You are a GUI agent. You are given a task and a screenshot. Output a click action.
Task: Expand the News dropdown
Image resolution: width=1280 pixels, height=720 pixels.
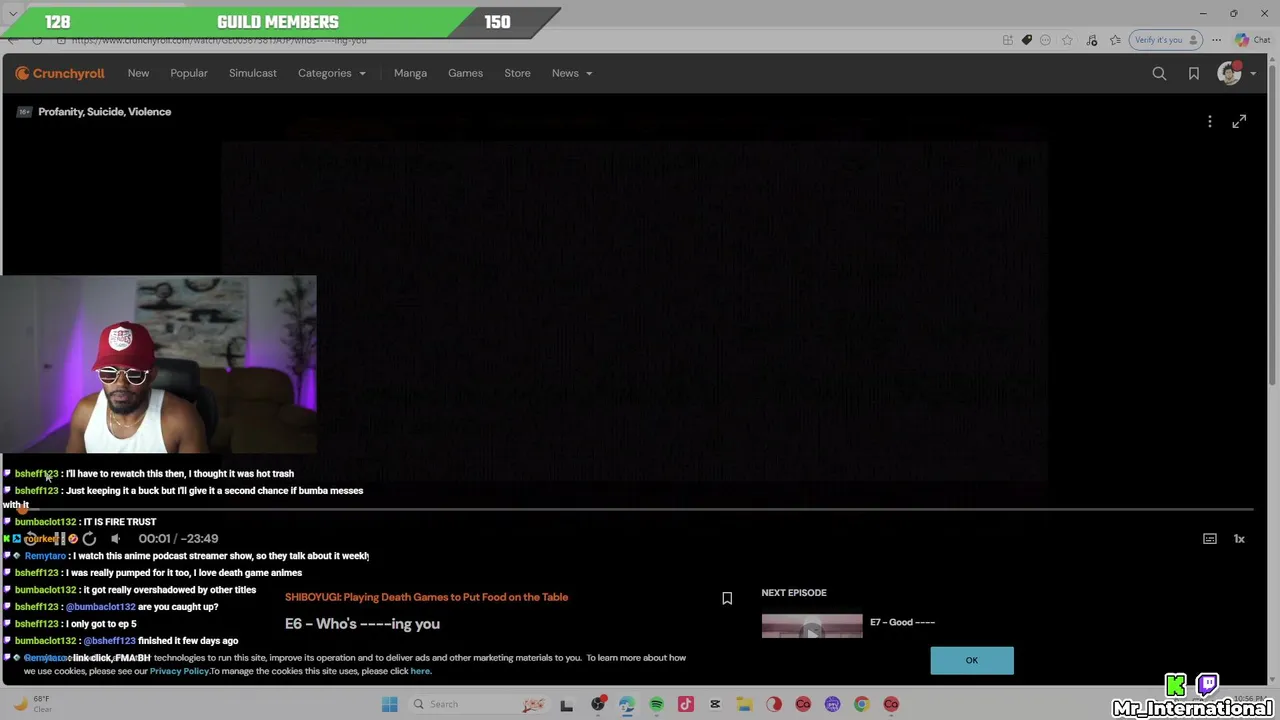(572, 73)
